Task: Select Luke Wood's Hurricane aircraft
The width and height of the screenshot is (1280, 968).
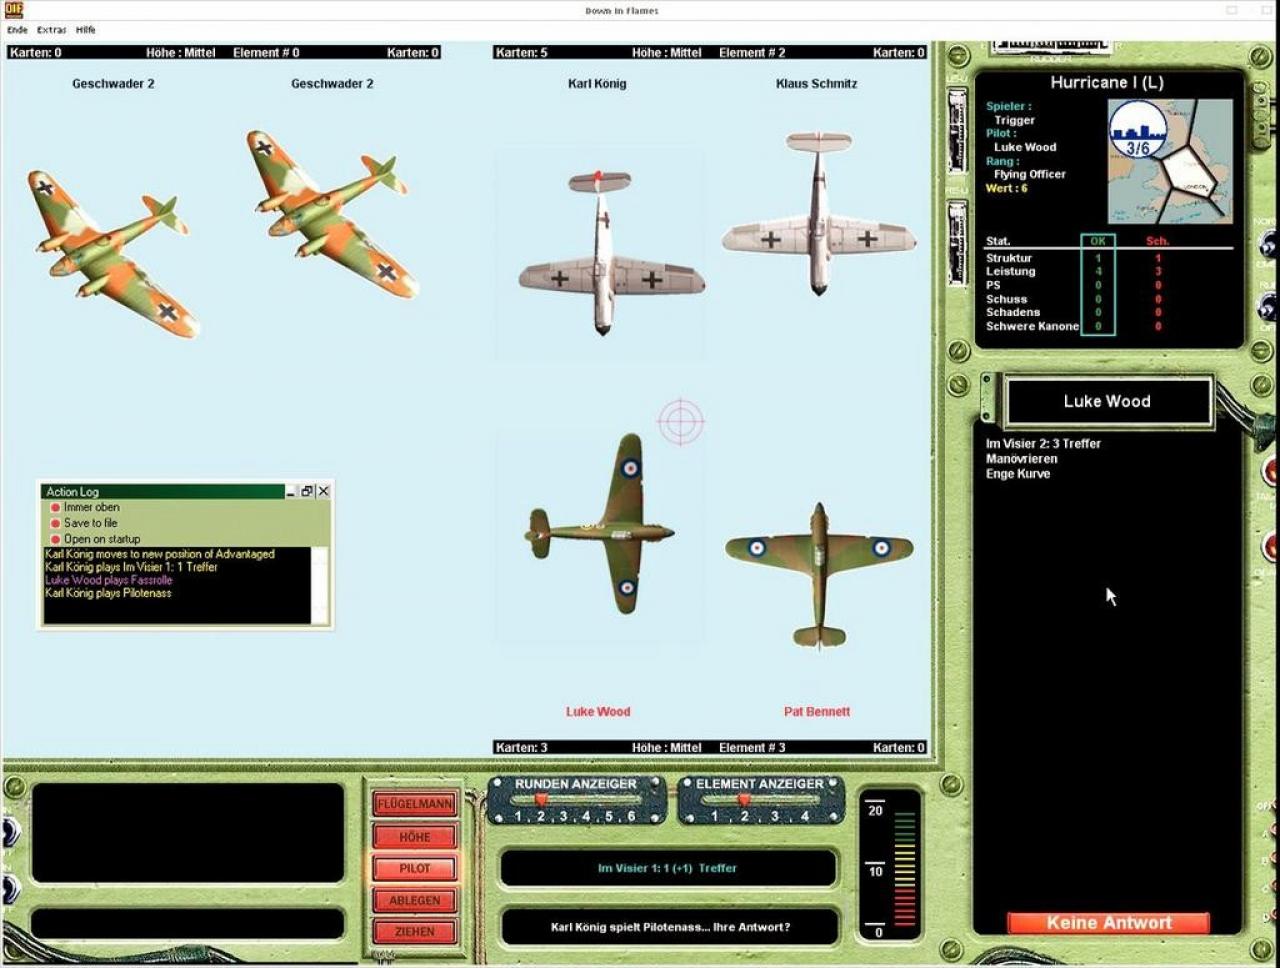Action: [x=602, y=523]
